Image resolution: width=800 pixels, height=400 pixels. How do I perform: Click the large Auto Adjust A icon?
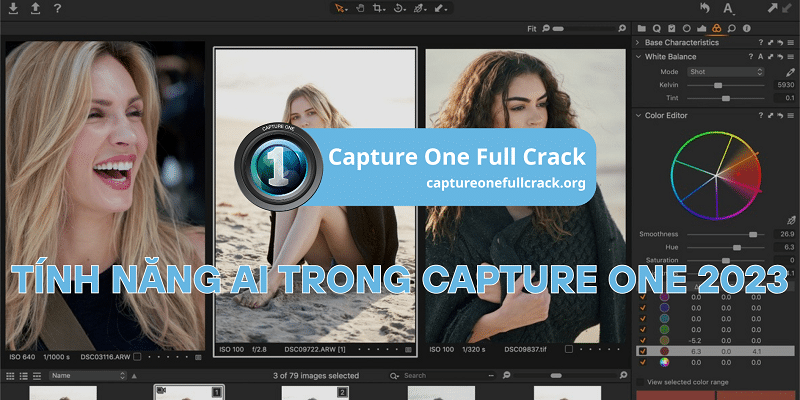729,8
